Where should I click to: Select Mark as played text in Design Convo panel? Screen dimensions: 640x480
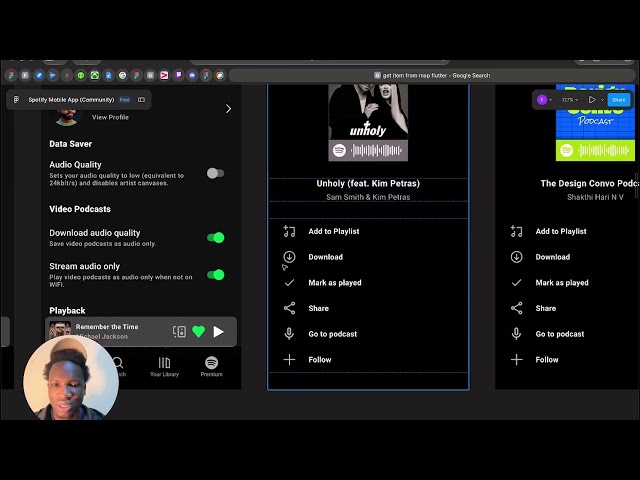pos(562,282)
